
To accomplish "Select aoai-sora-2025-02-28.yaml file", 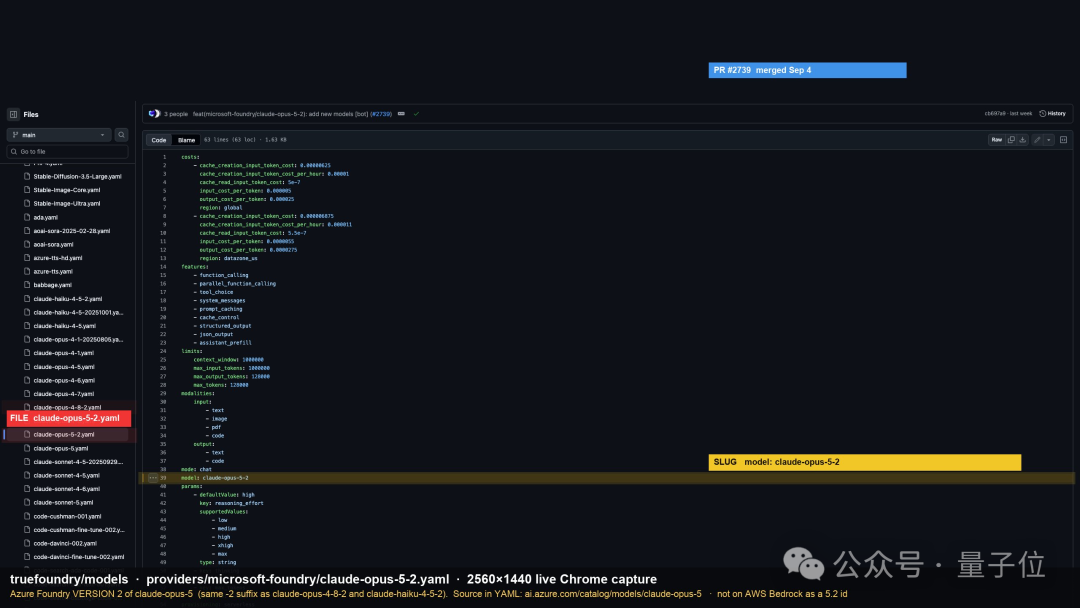I will pyautogui.click(x=71, y=231).
